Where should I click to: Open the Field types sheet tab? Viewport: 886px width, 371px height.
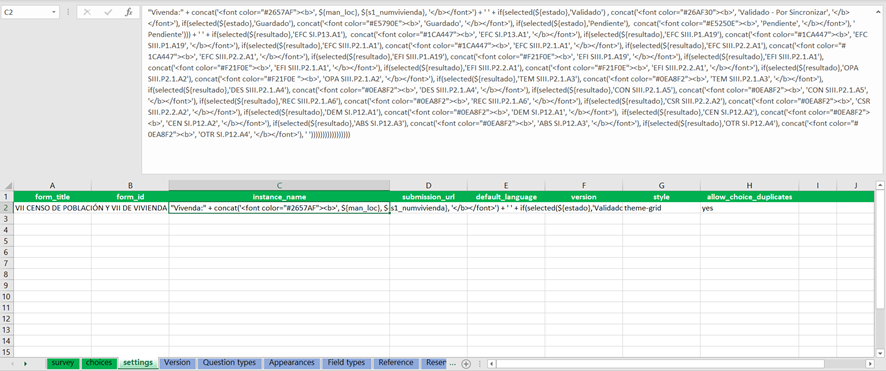point(346,363)
